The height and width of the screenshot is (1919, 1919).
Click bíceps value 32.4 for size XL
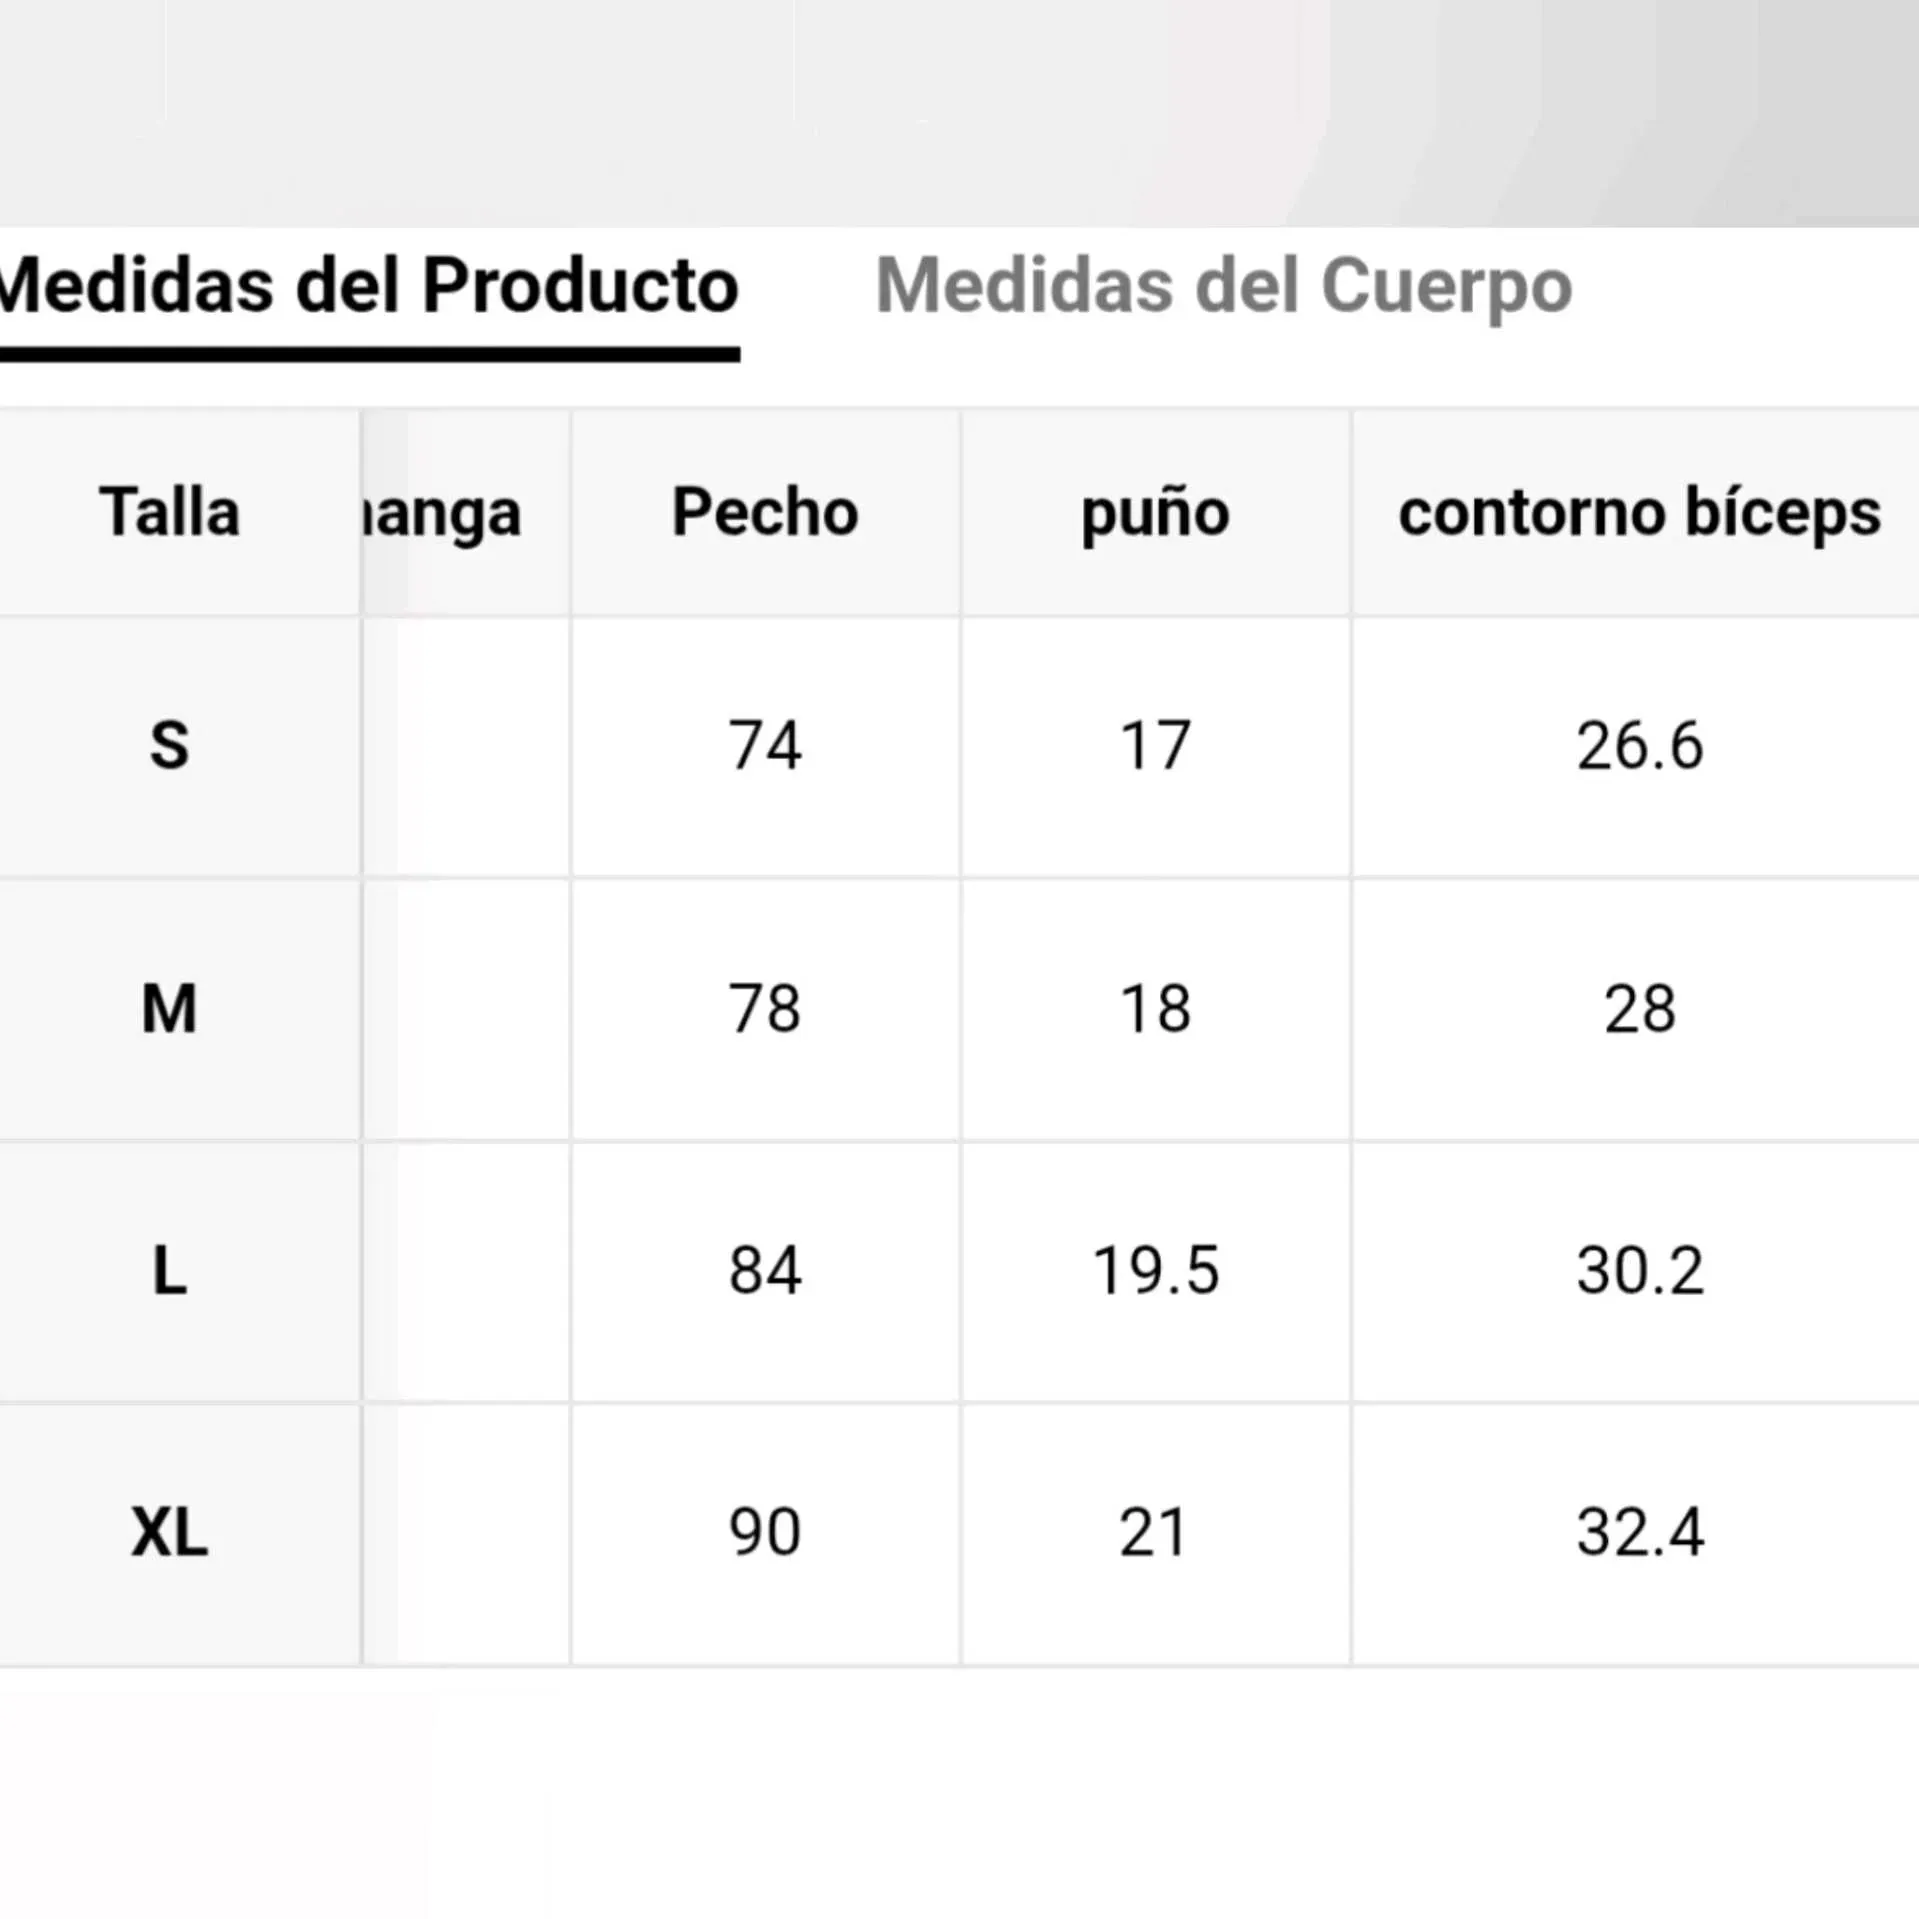click(x=1639, y=1533)
